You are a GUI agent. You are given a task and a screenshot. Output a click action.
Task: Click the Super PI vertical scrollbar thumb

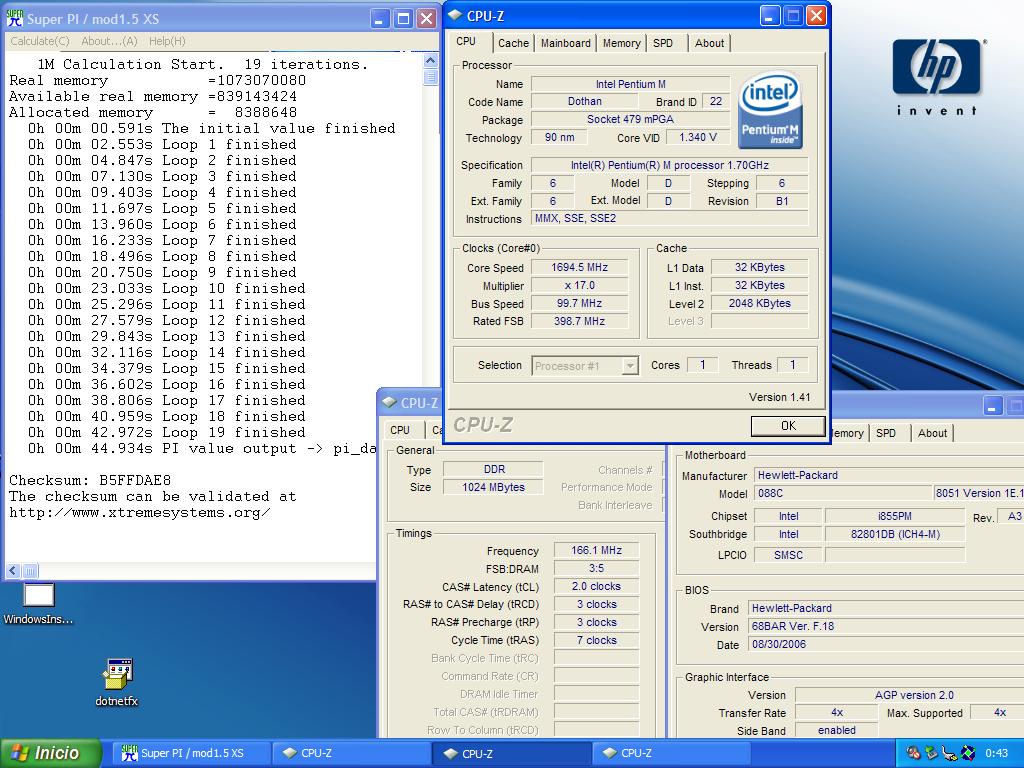430,77
